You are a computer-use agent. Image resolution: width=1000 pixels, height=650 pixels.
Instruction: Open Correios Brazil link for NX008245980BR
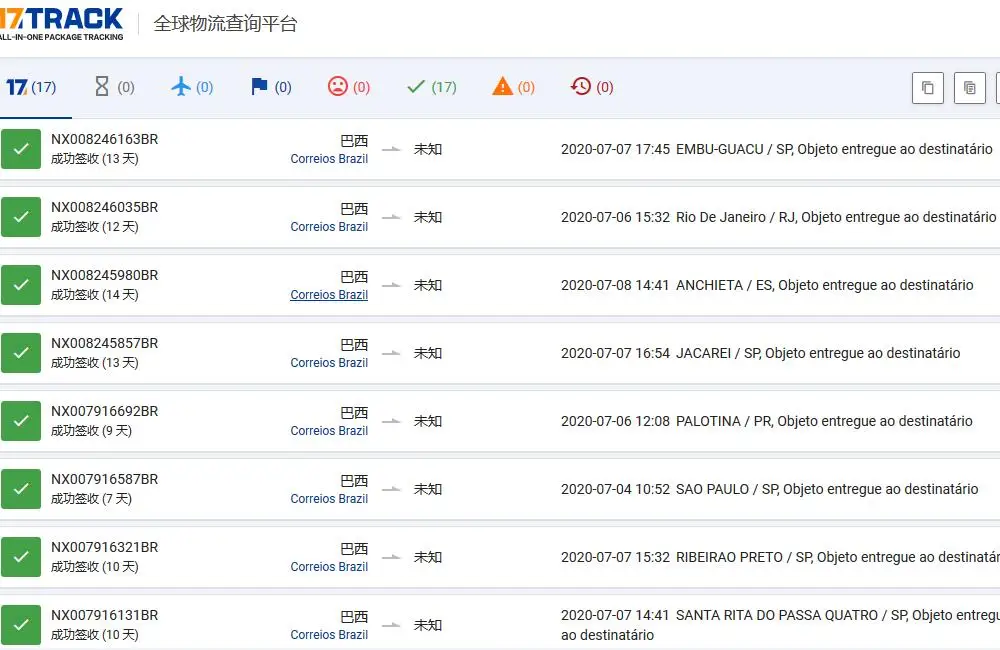[329, 295]
